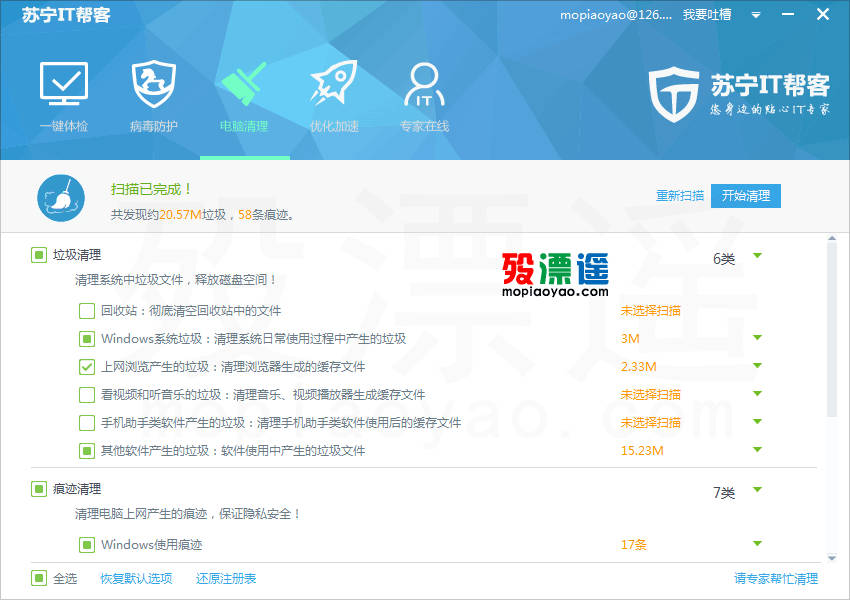The image size is (850, 600).
Task: Switch to the 一键体检 tab label
Action: point(64,126)
